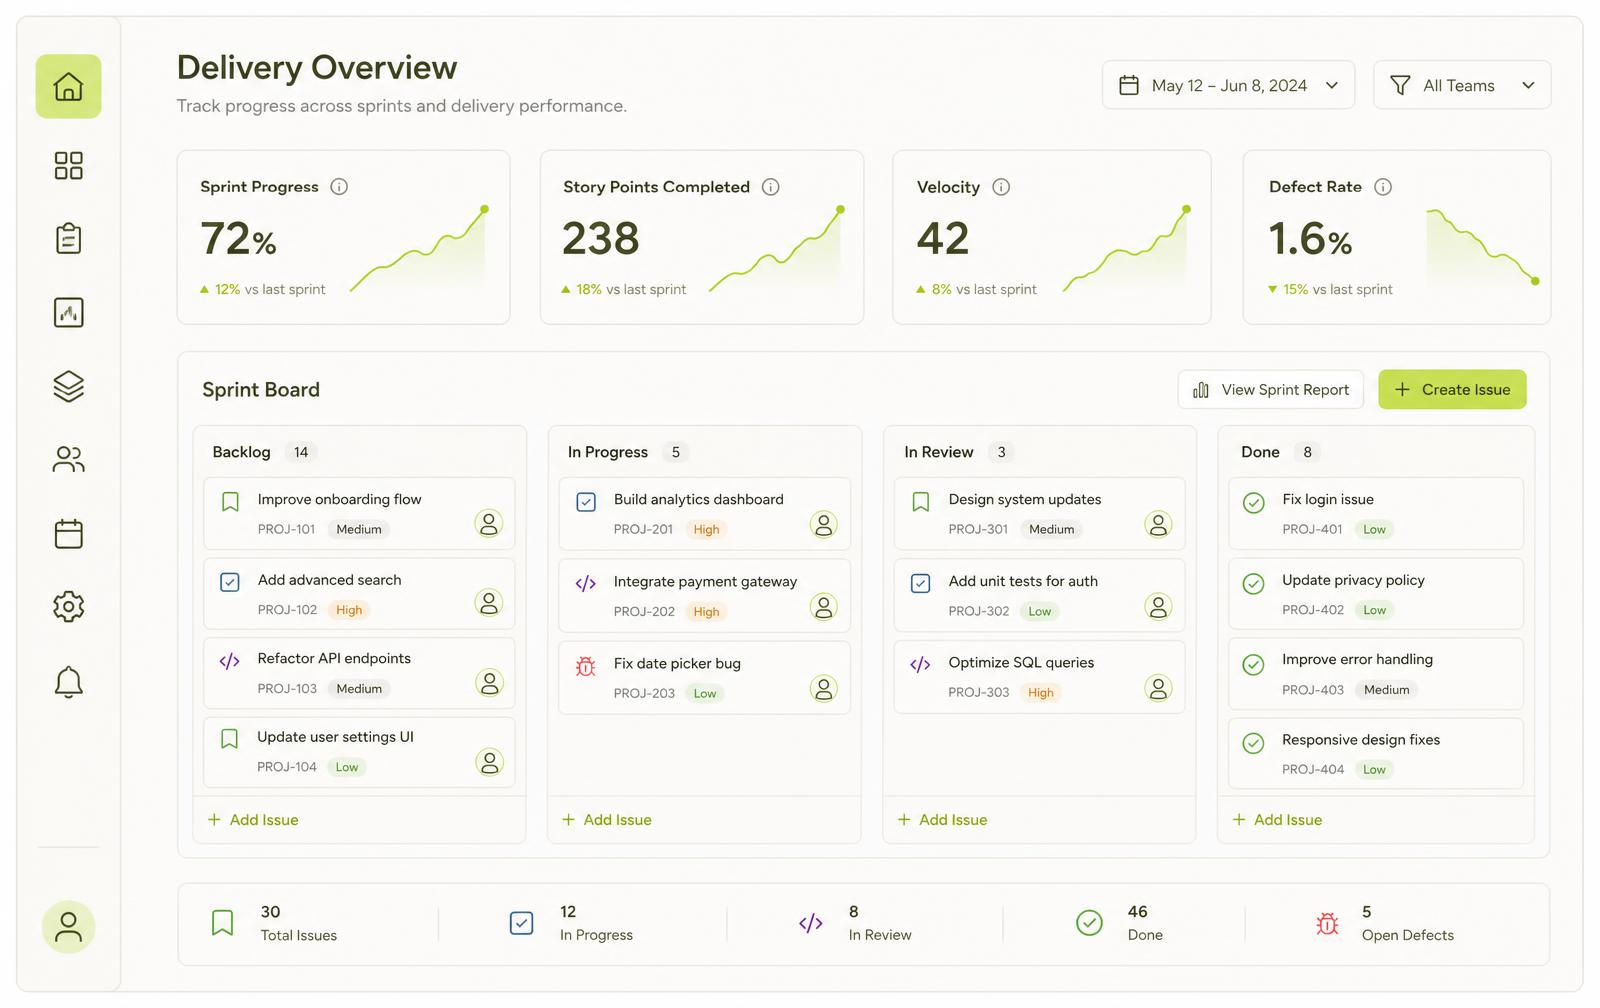This screenshot has width=1600, height=1008.
Task: Toggle task checkbox on Build analytics dashboard
Action: 586,502
